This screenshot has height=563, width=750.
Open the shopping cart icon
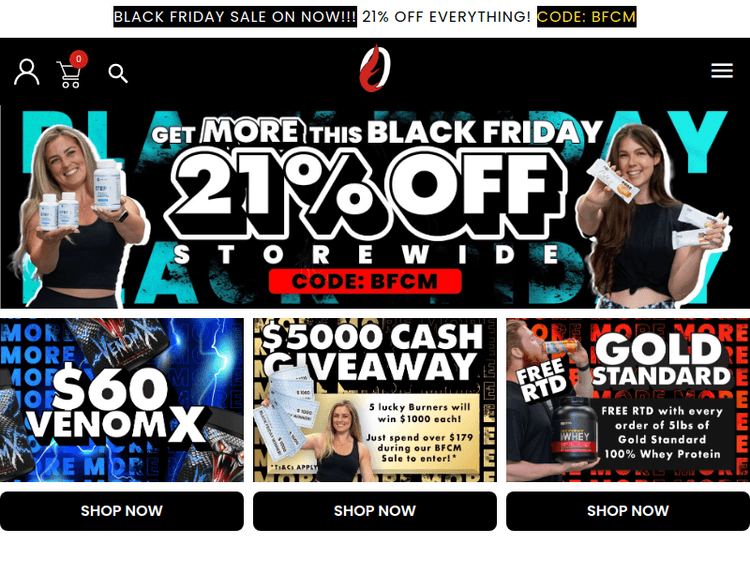(69, 75)
